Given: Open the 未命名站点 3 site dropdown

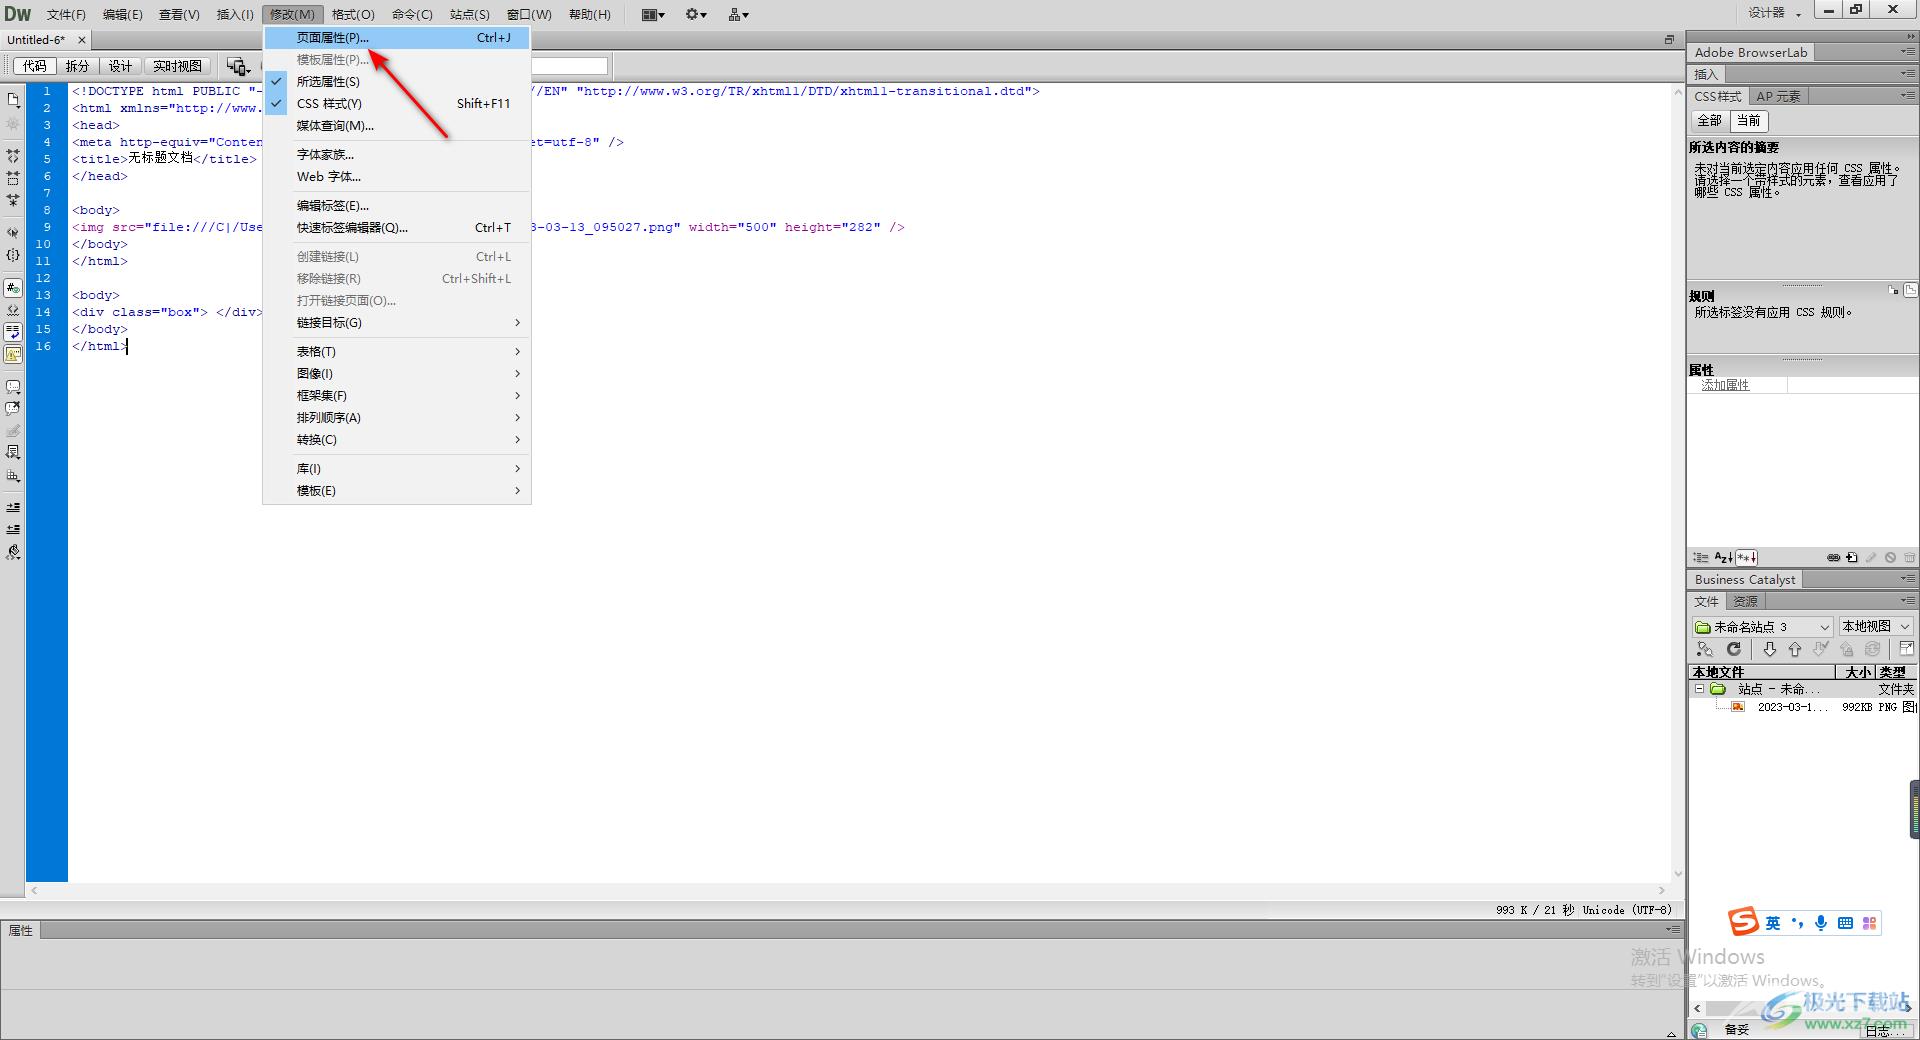Looking at the screenshot, I should pyautogui.click(x=1762, y=627).
